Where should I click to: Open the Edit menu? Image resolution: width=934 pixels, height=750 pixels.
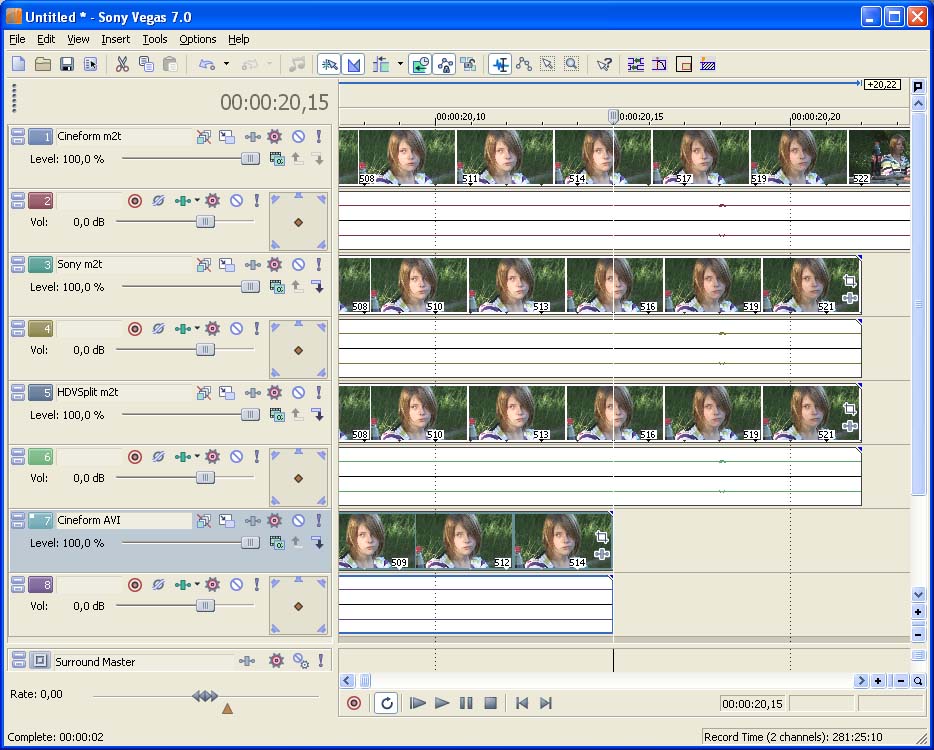(46, 39)
